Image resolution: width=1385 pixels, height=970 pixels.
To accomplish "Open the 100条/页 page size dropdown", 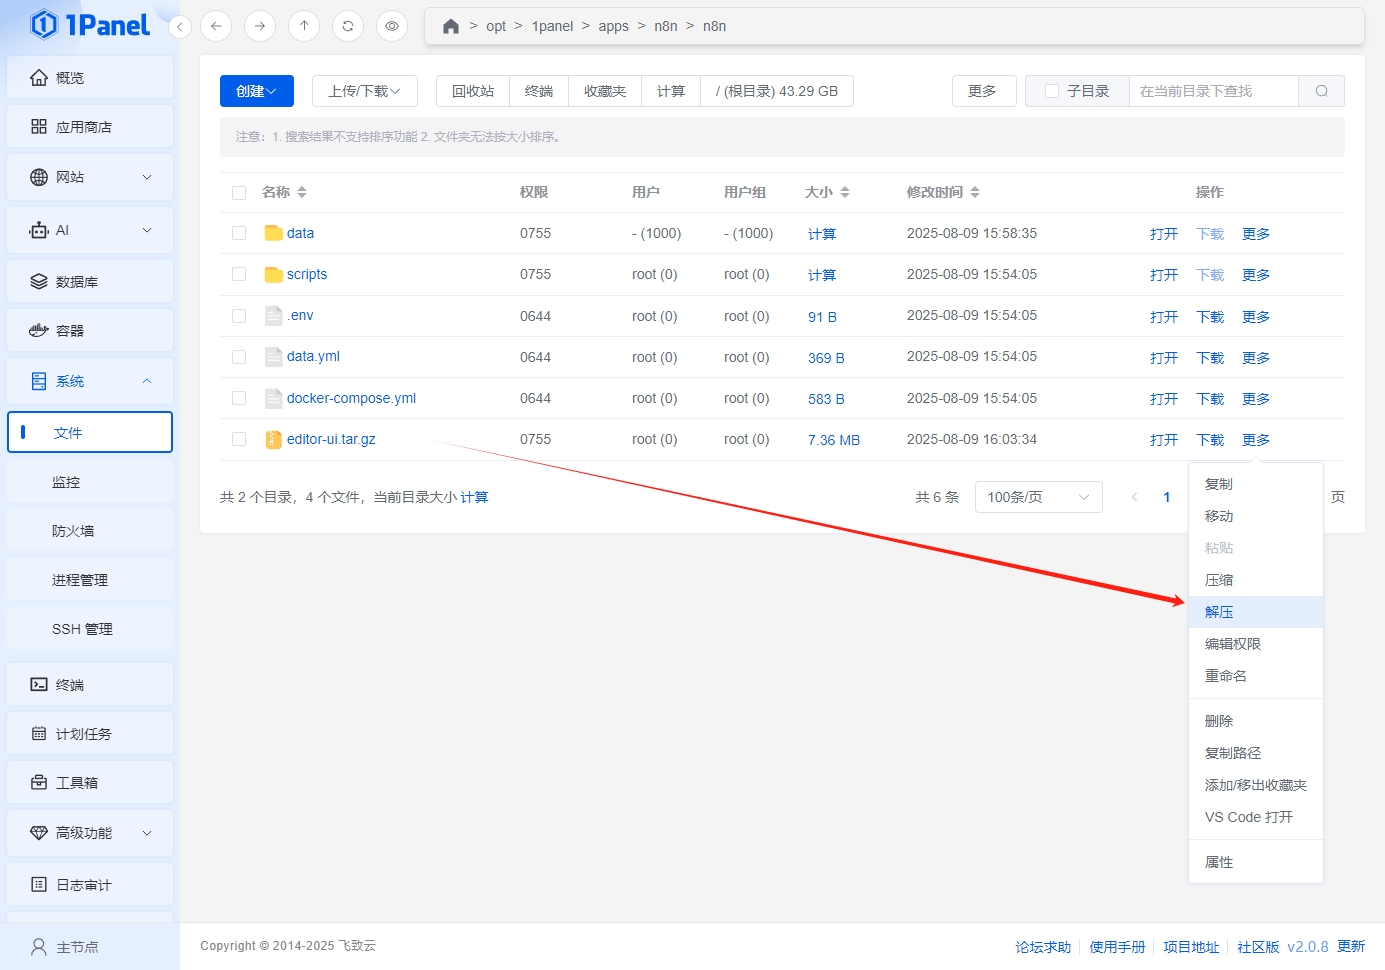I will [x=1039, y=497].
